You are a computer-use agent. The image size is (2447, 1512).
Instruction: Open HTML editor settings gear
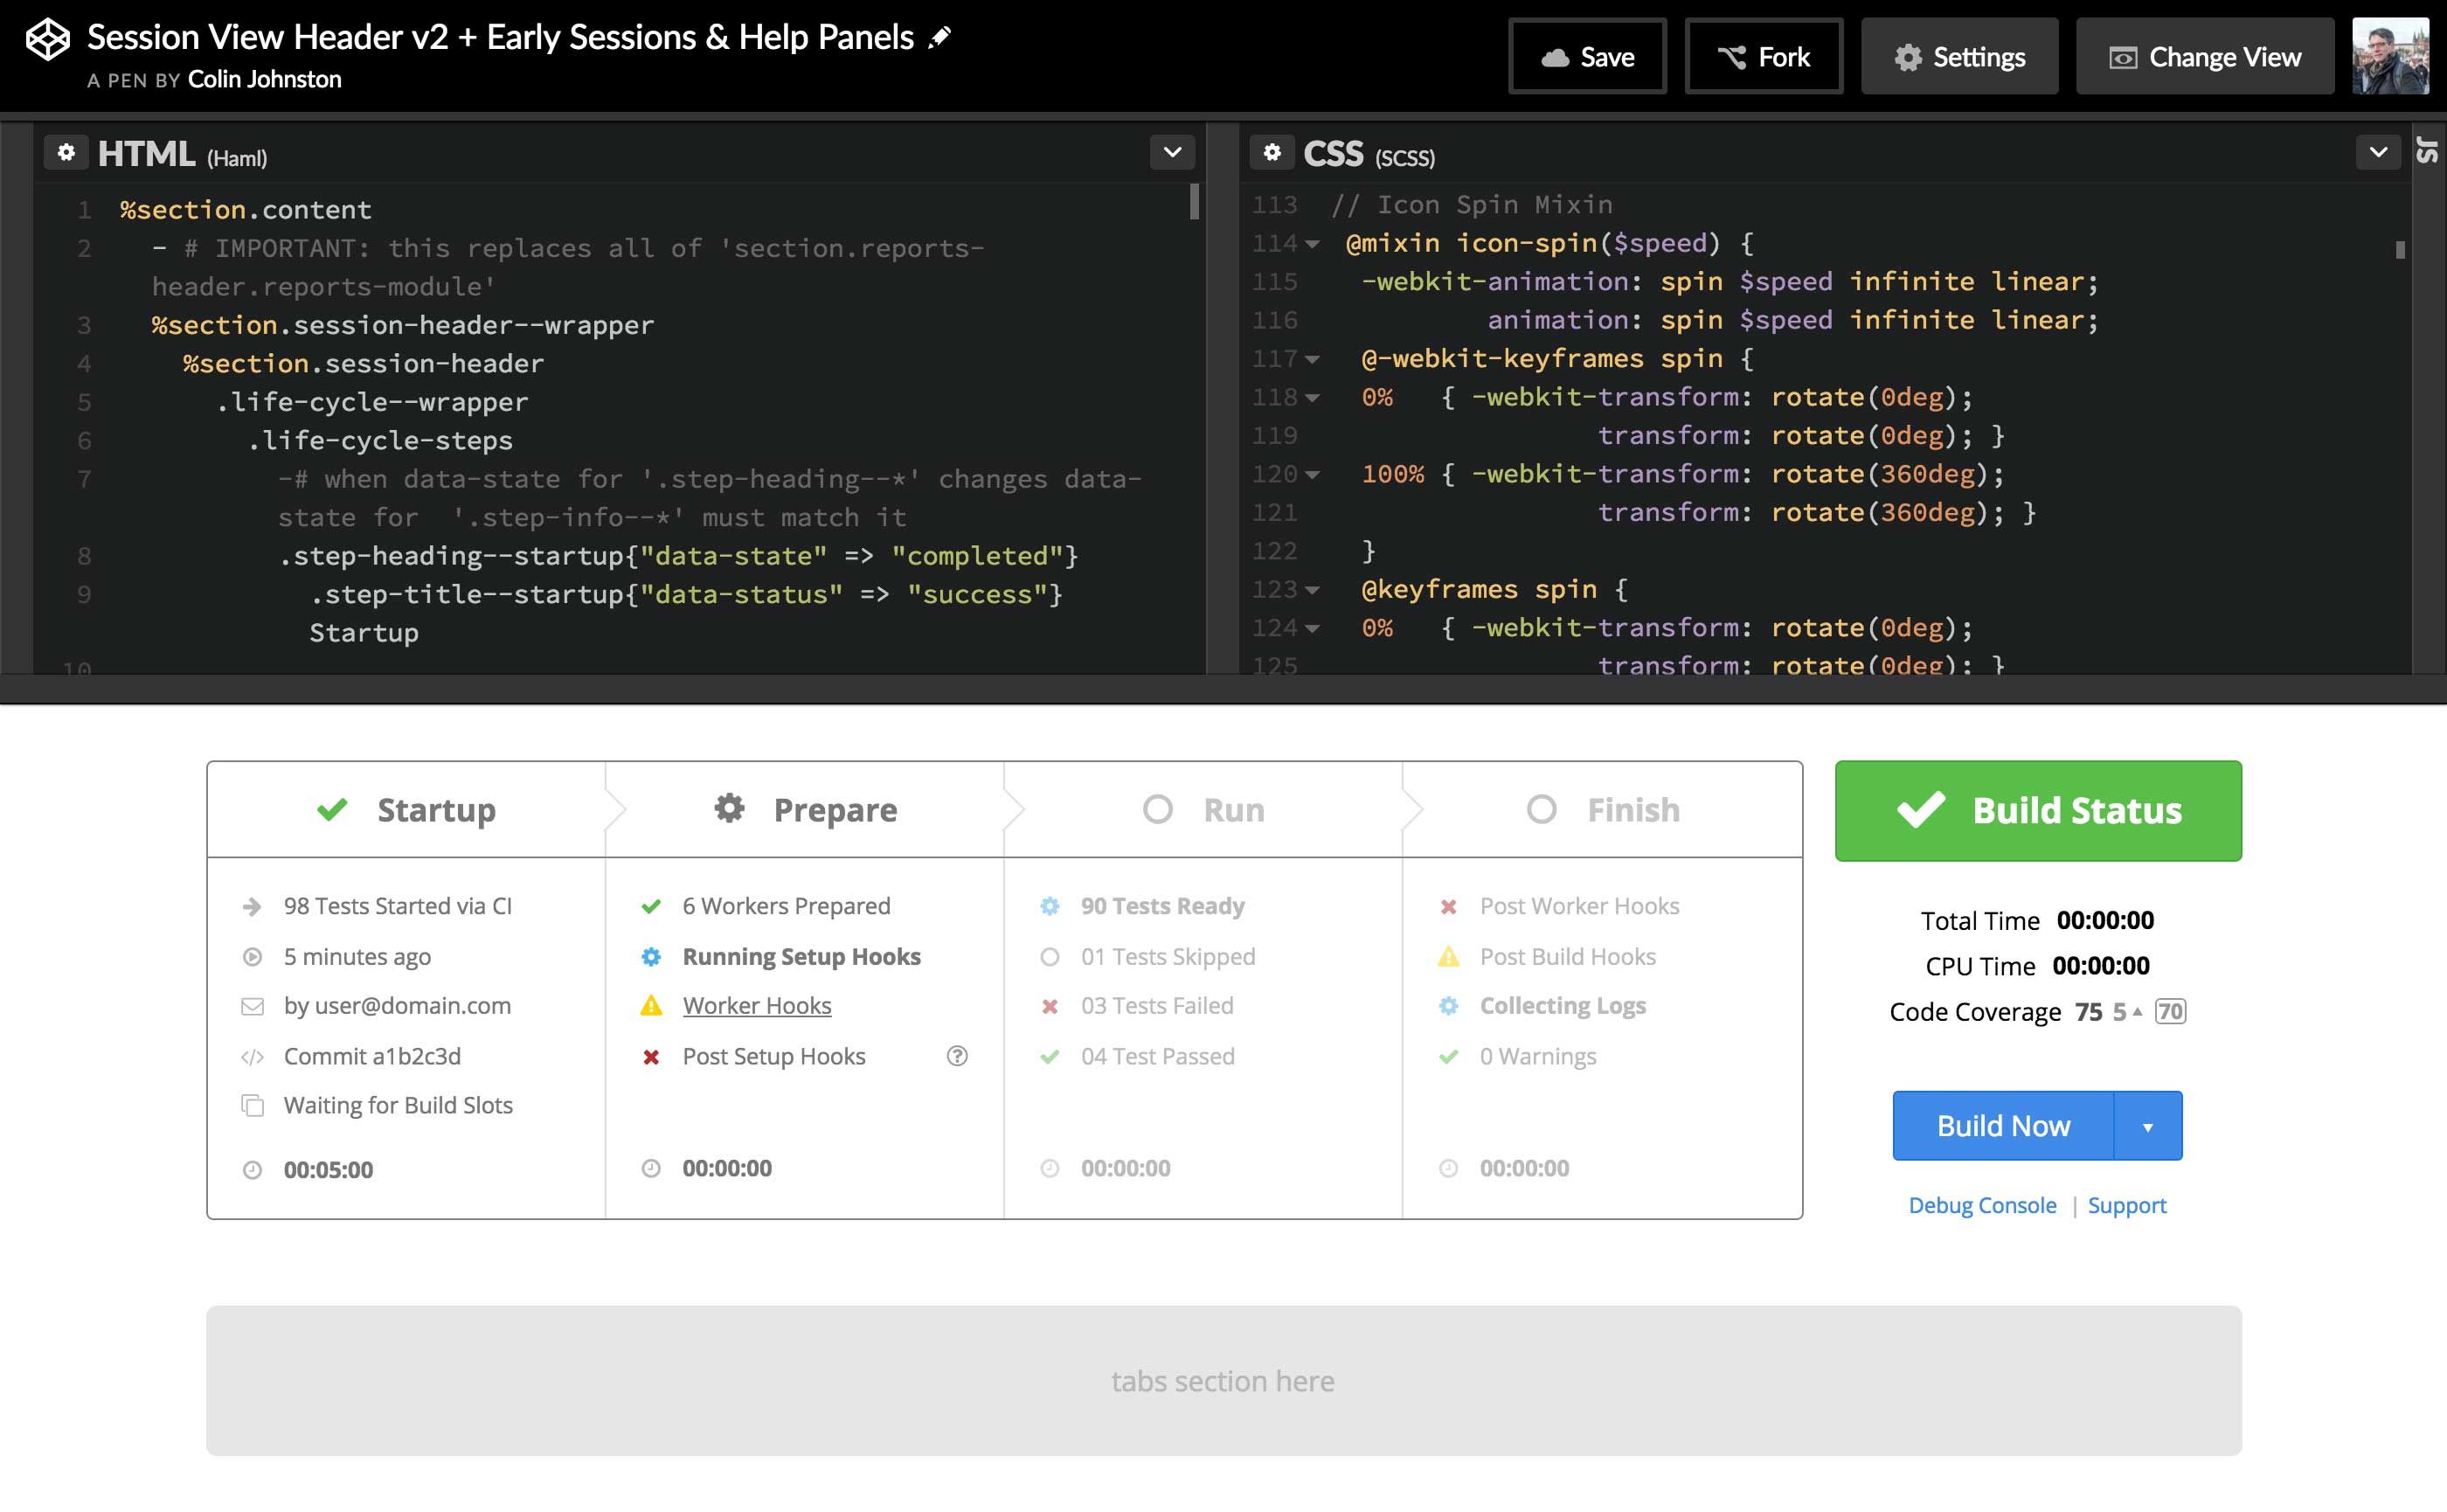66,153
